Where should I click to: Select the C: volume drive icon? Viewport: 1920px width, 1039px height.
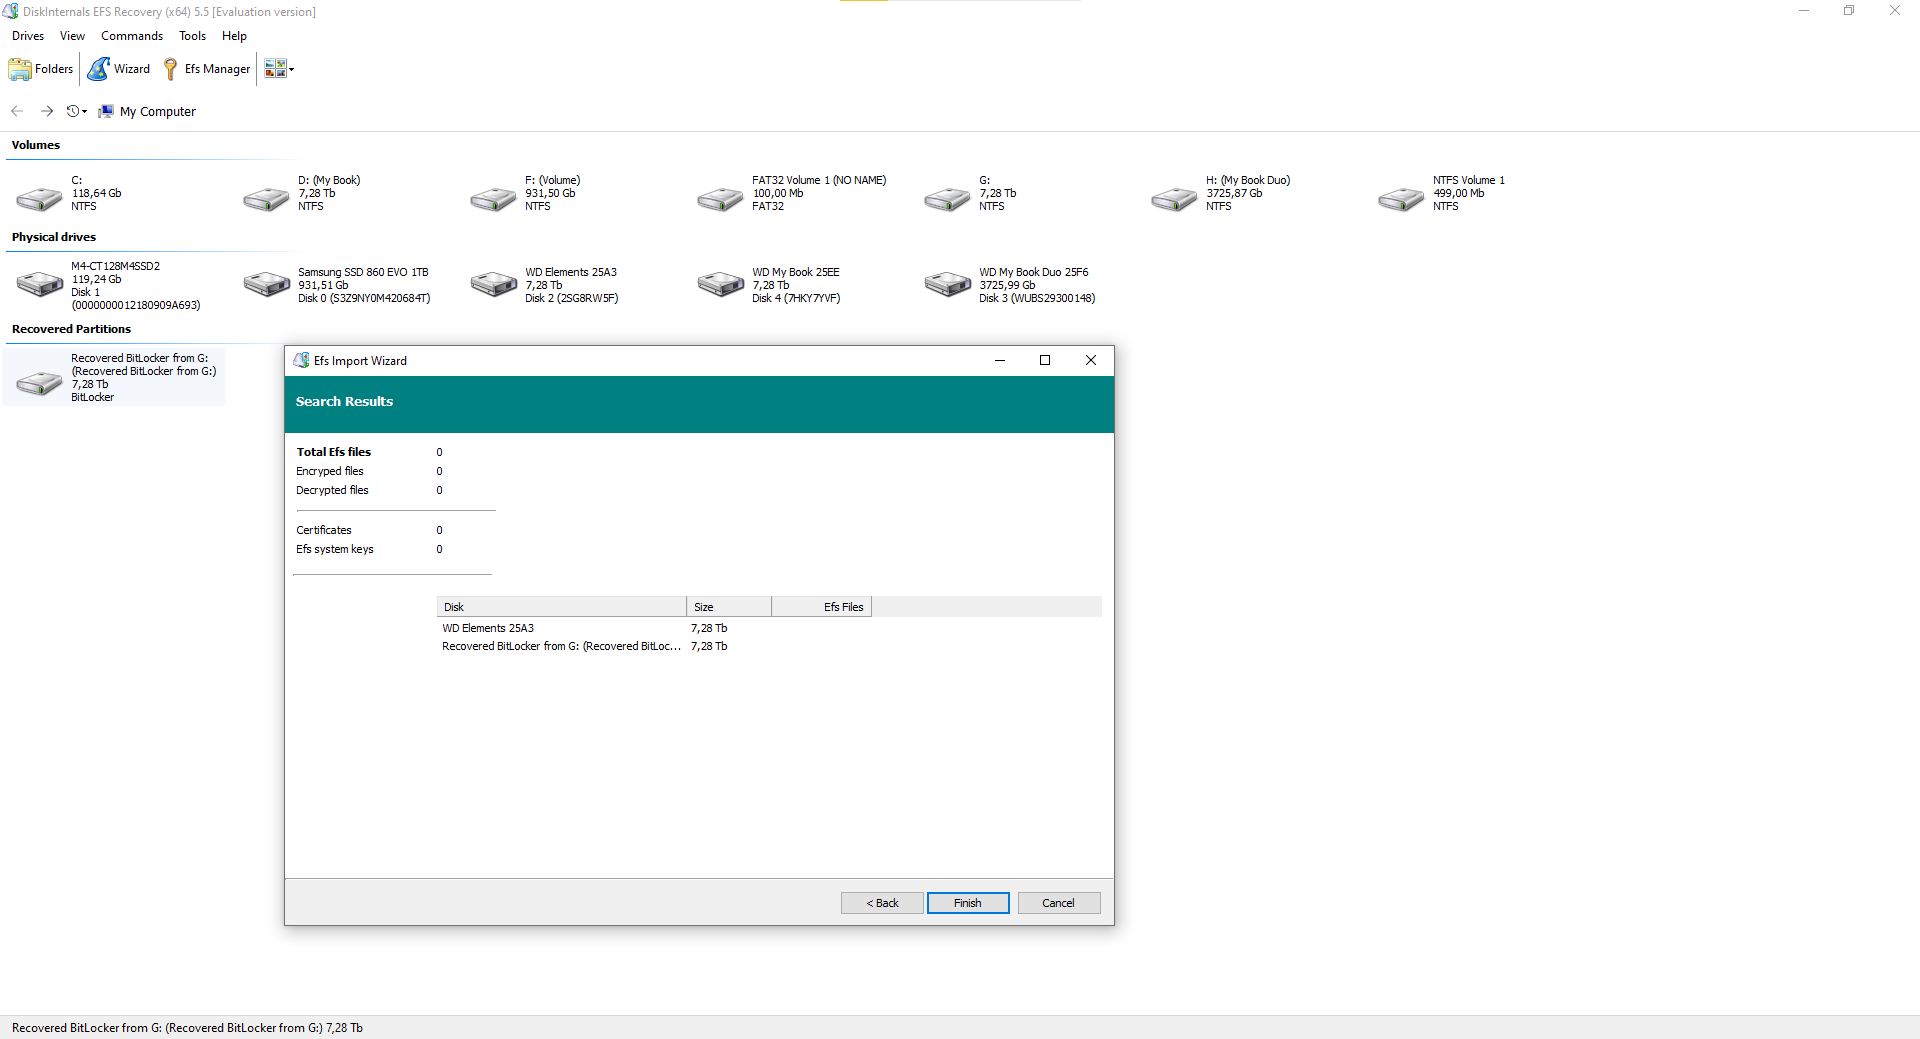40,199
